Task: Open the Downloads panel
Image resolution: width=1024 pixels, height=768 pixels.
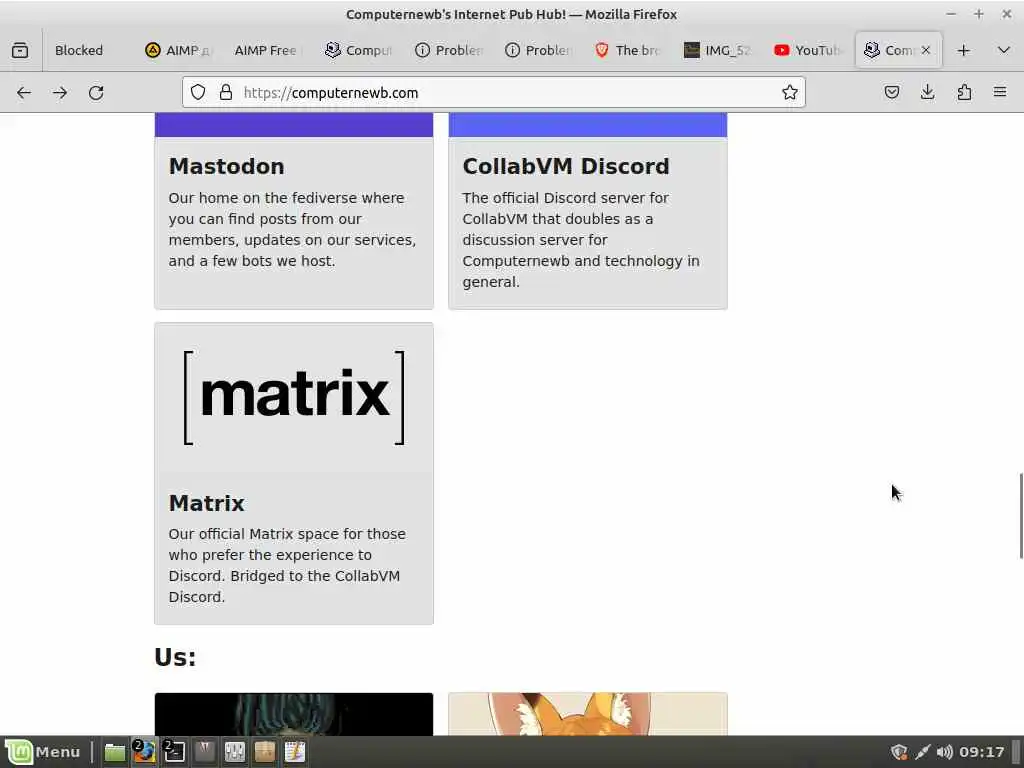Action: [927, 92]
